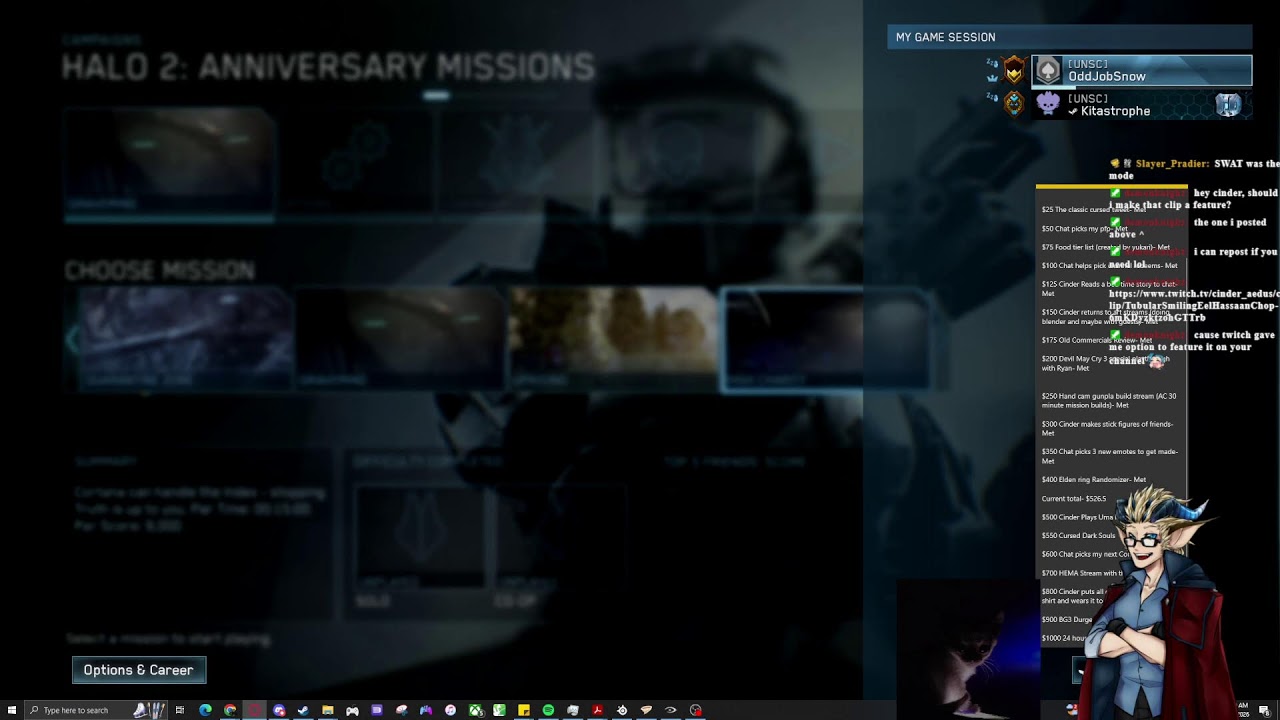Open the notification center icon
The width and height of the screenshot is (1280, 720).
(x=1264, y=710)
